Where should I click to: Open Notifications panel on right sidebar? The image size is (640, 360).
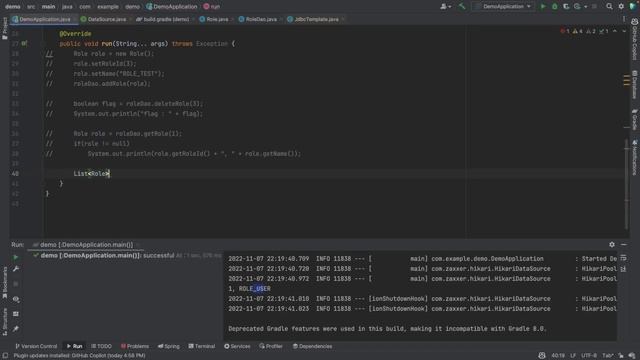635,158
